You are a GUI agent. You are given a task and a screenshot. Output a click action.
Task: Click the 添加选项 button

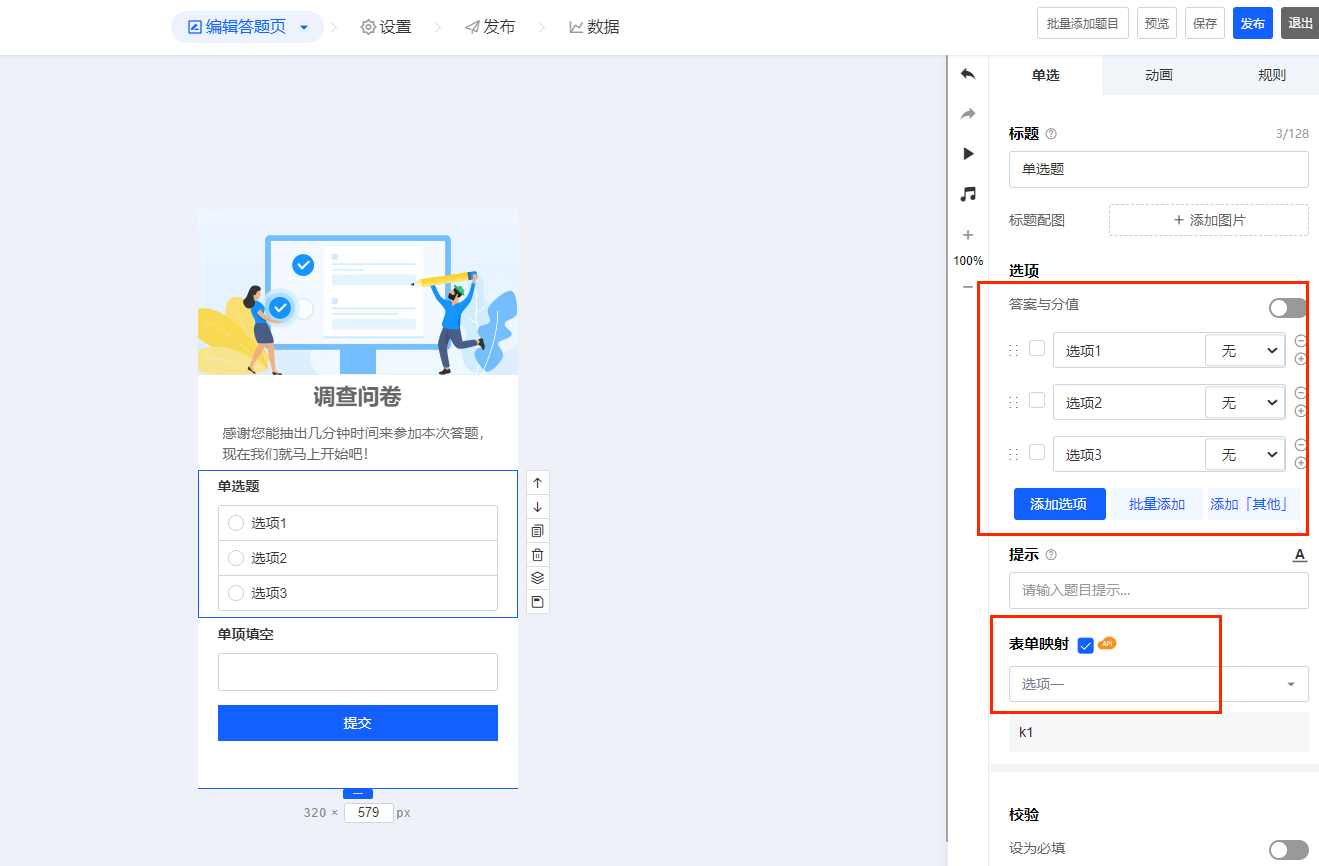coord(1058,504)
